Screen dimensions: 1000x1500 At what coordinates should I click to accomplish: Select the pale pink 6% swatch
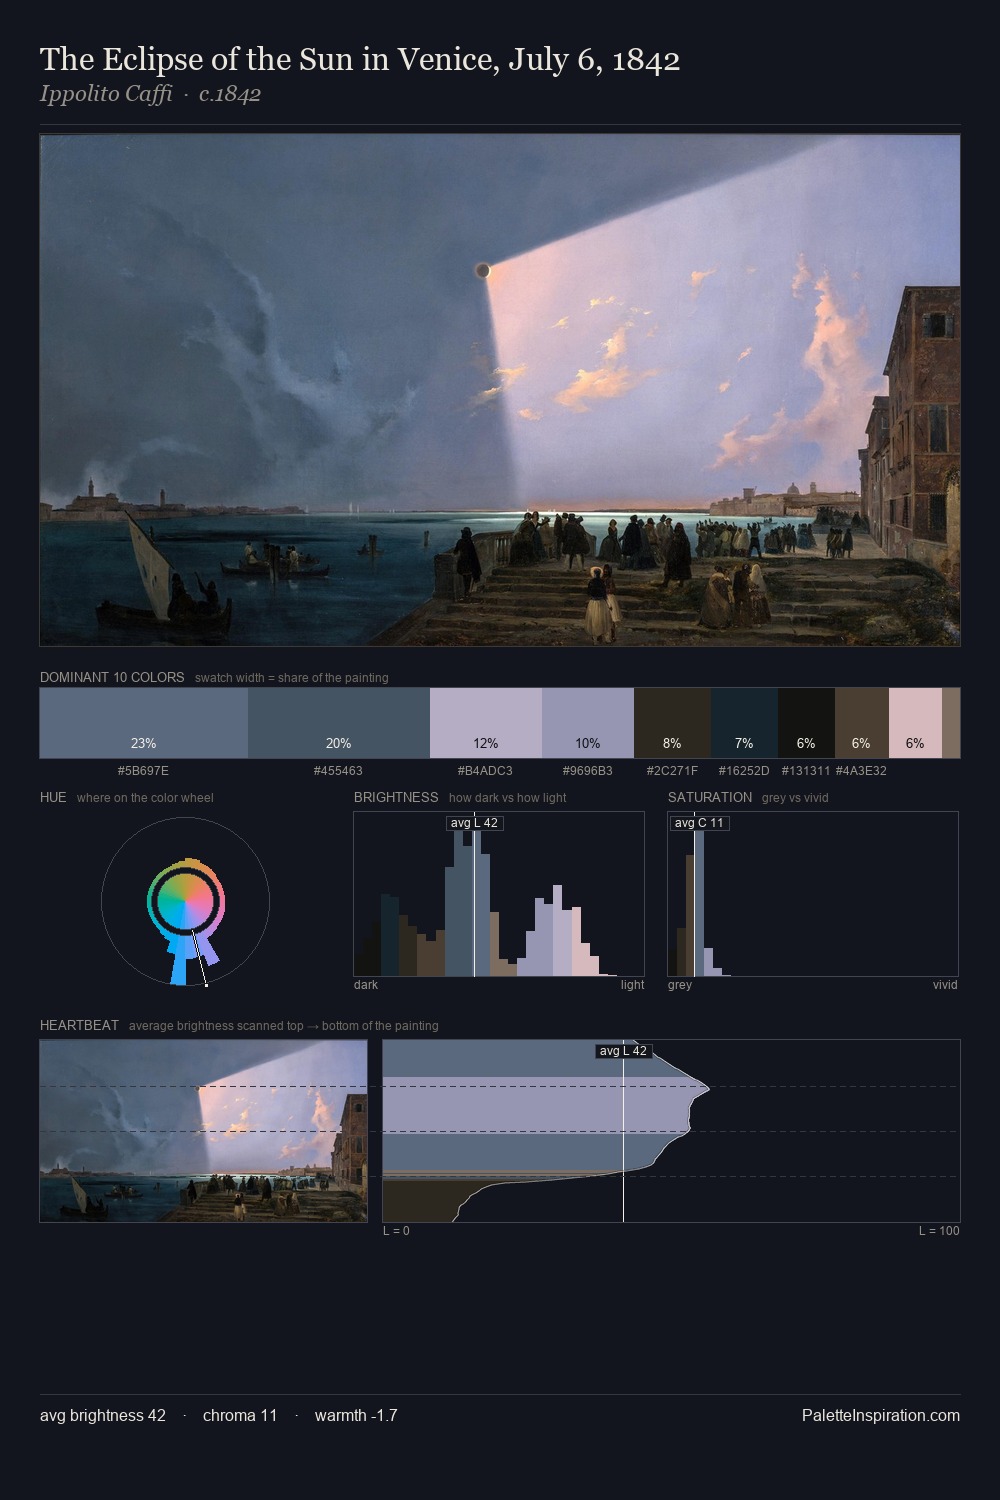tap(915, 723)
